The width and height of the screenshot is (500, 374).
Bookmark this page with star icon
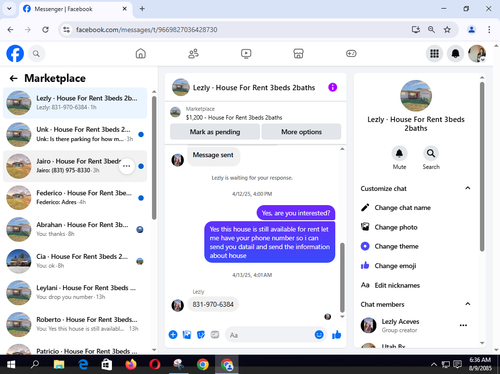447,30
